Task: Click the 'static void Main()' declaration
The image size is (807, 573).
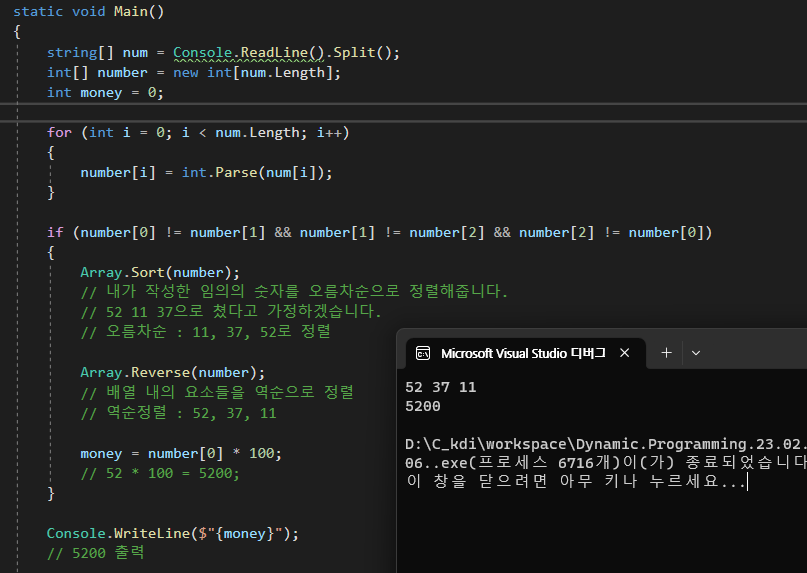Action: pos(89,11)
